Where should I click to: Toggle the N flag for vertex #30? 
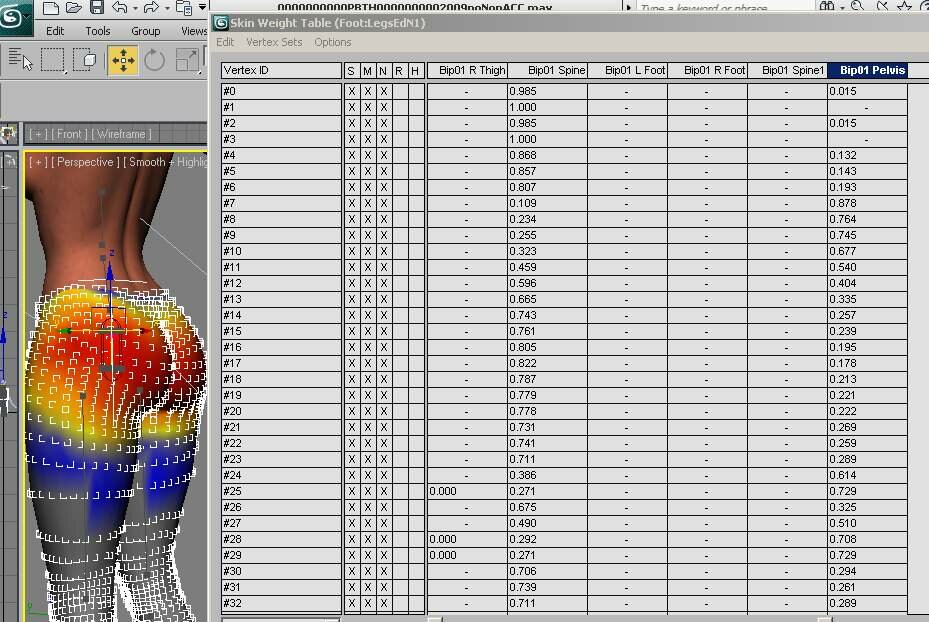pos(383,571)
